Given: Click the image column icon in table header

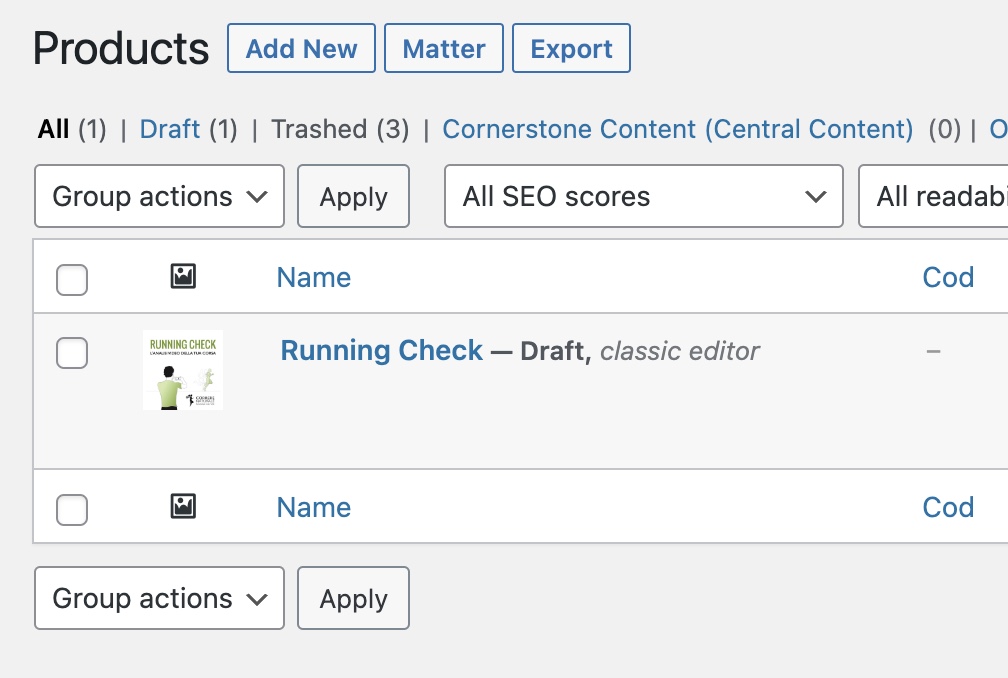Looking at the screenshot, I should tap(183, 277).
